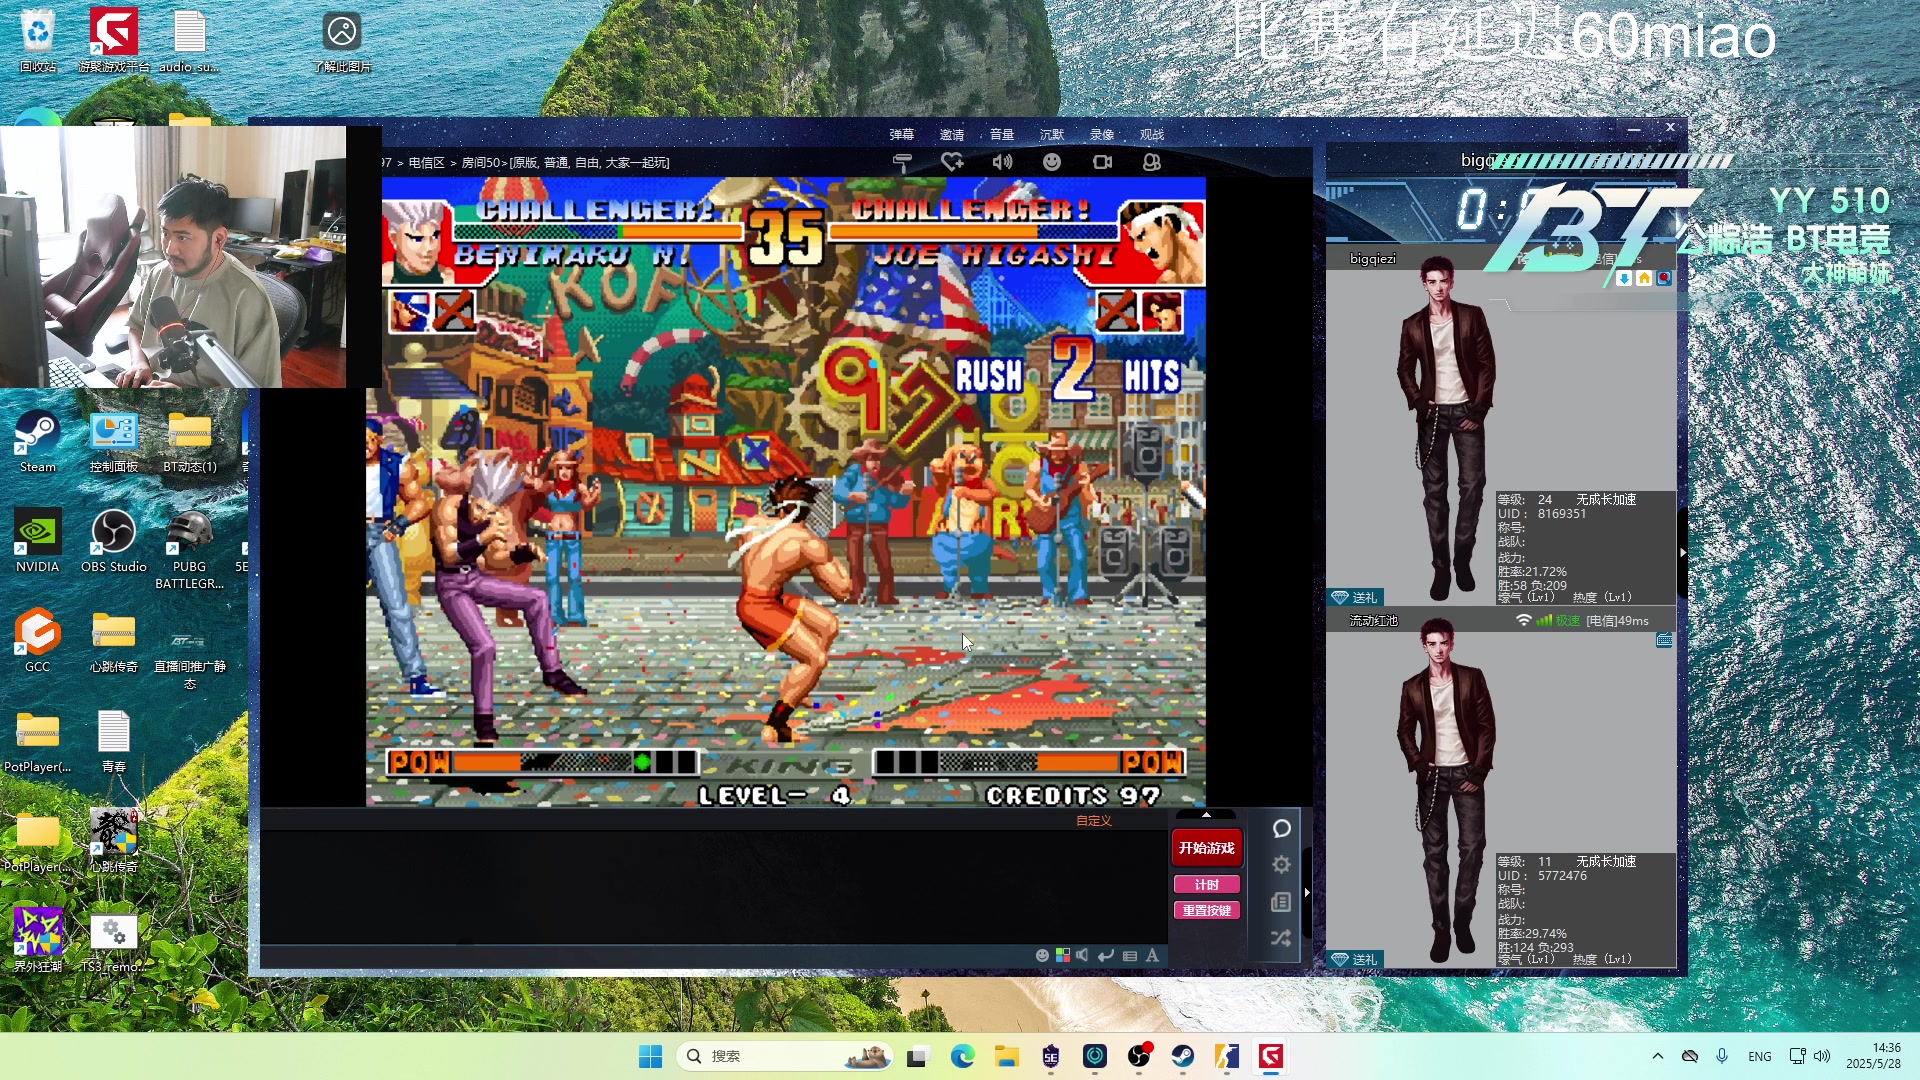
Task: Expand the up-arrow tab above 开始游戏
Action: (x=1206, y=815)
